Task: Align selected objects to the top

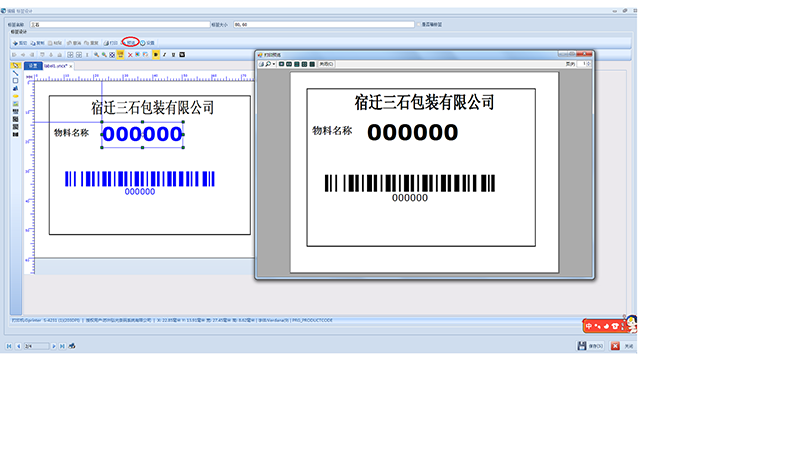Action: (42, 55)
